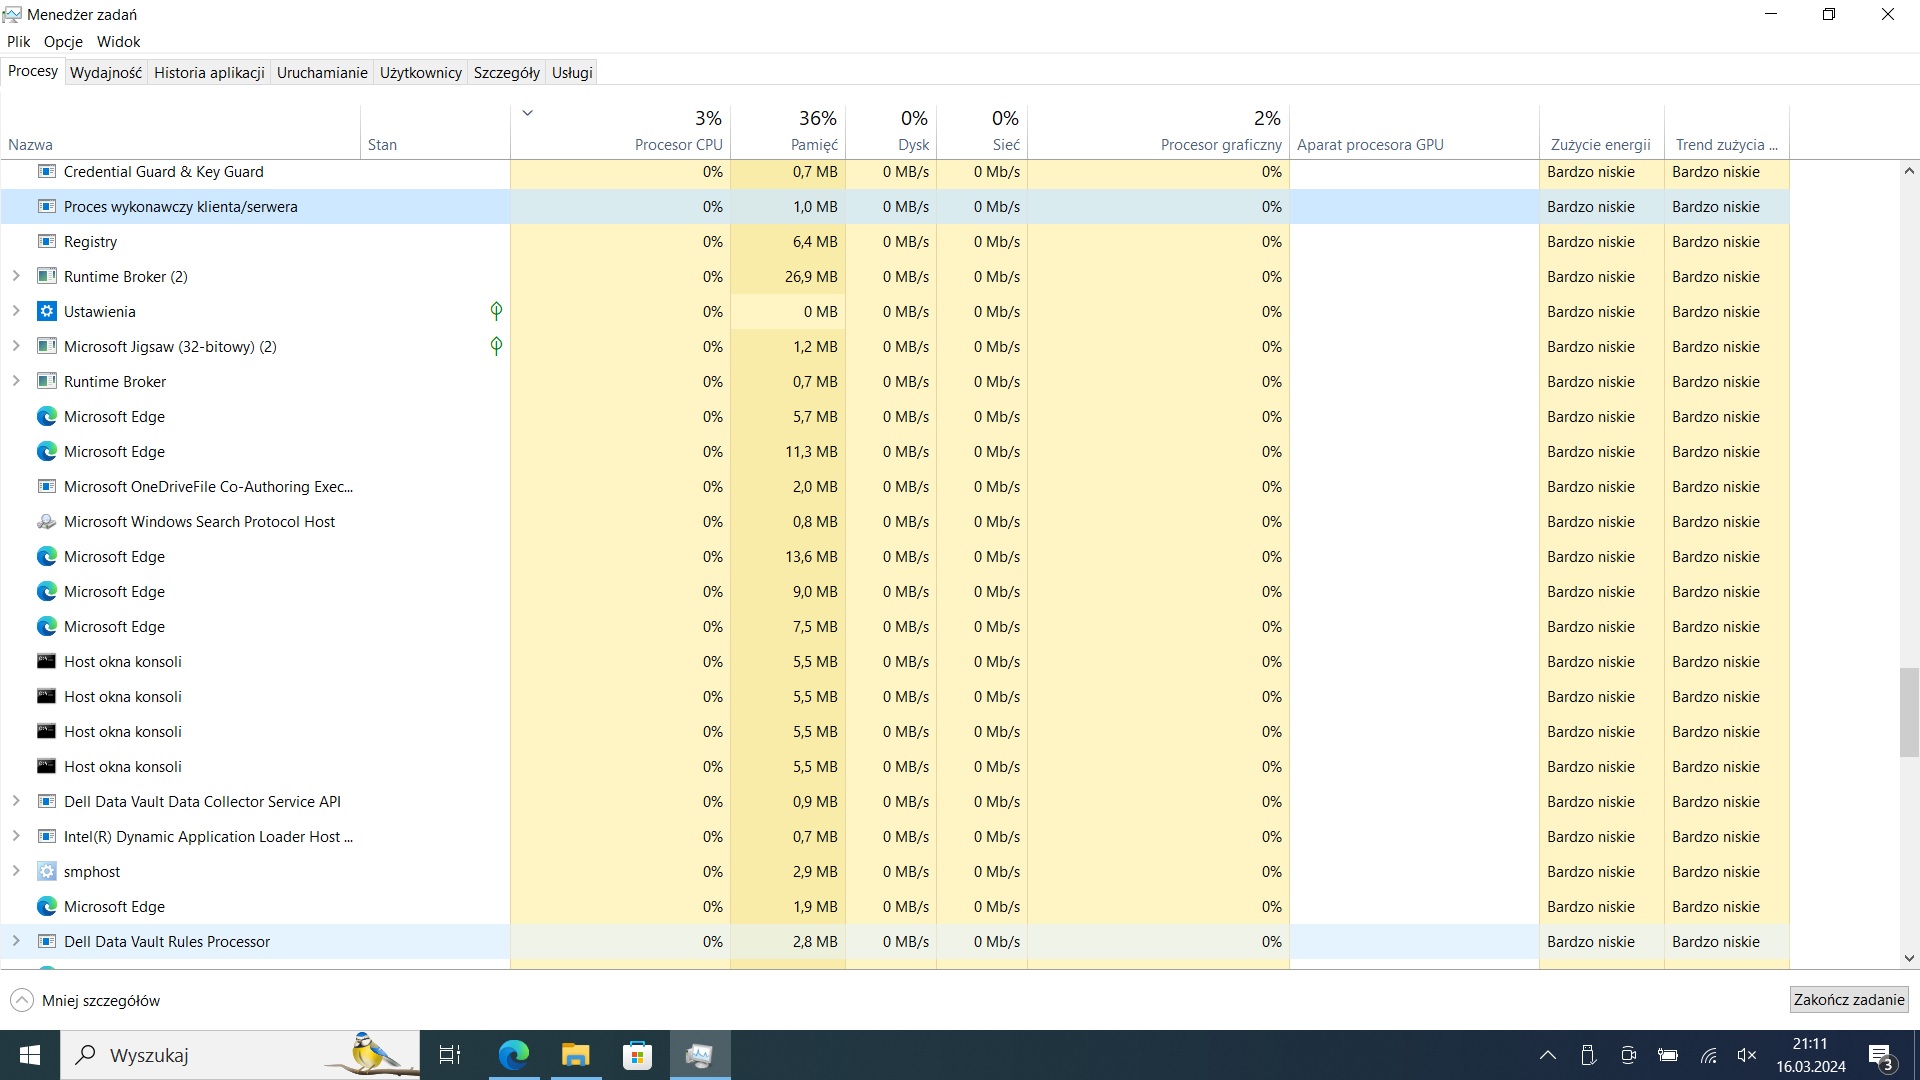
Task: Open the Szczegóły tab
Action: (506, 72)
